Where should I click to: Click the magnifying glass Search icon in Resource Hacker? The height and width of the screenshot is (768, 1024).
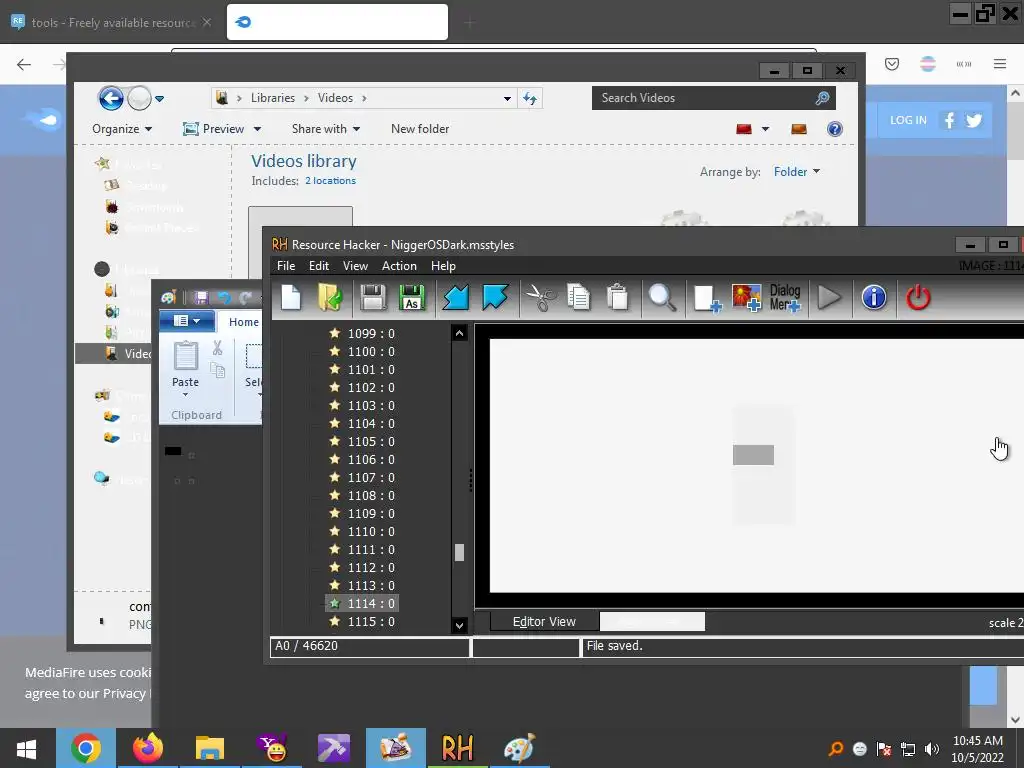pyautogui.click(x=662, y=298)
